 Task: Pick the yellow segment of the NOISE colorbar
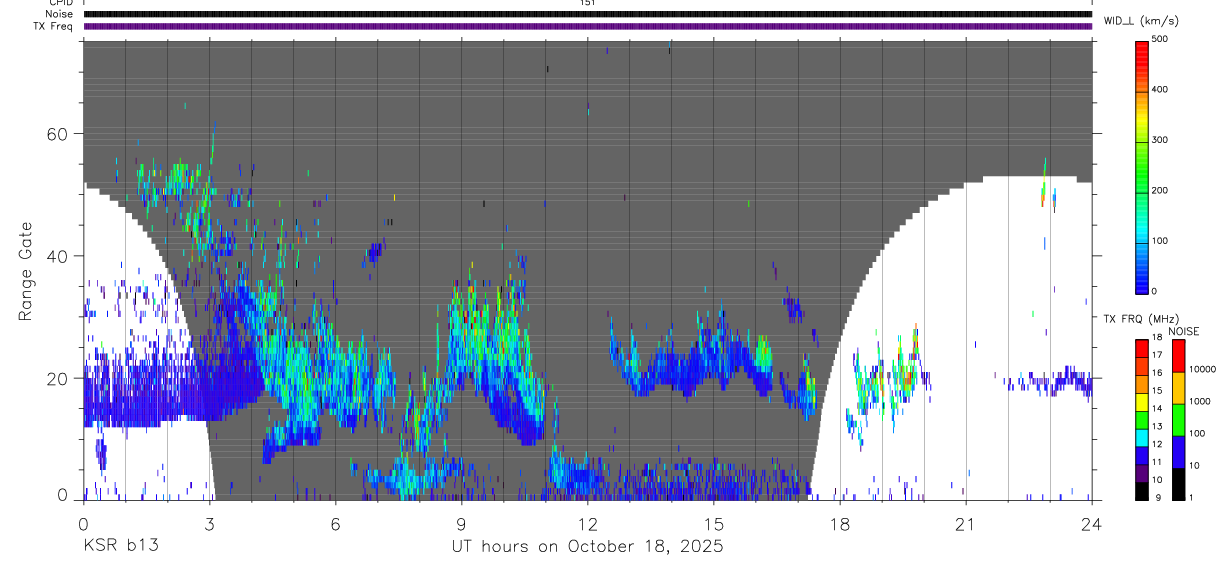tap(1178, 387)
